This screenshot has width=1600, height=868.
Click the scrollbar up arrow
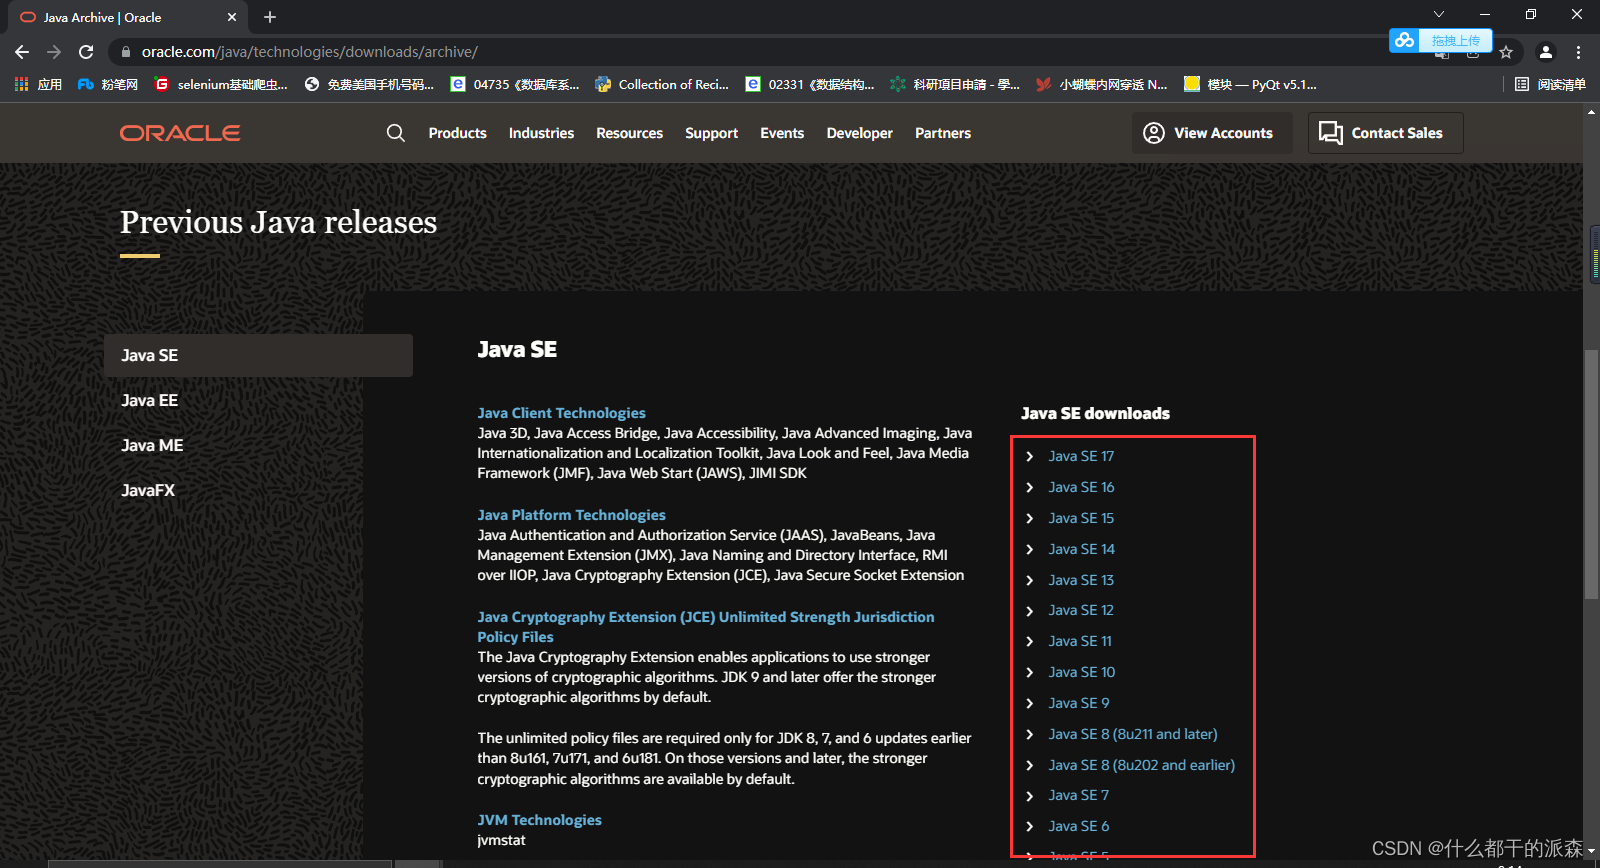tap(1591, 112)
